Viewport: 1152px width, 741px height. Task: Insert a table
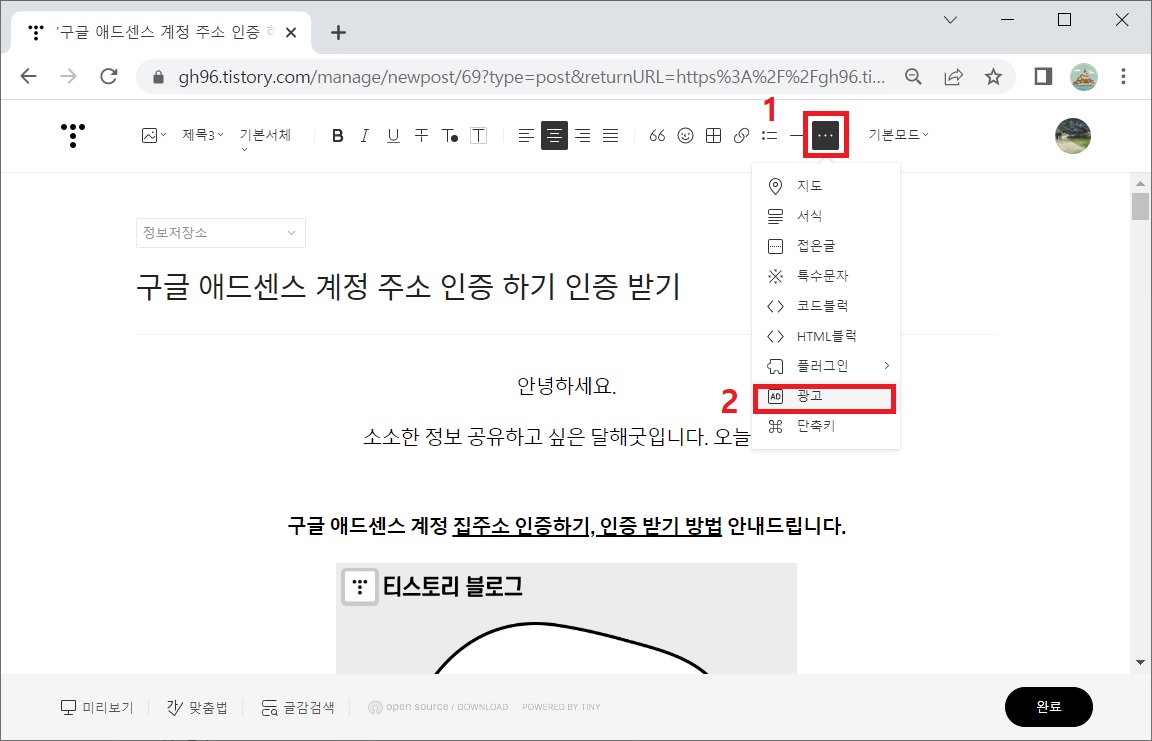tap(713, 135)
